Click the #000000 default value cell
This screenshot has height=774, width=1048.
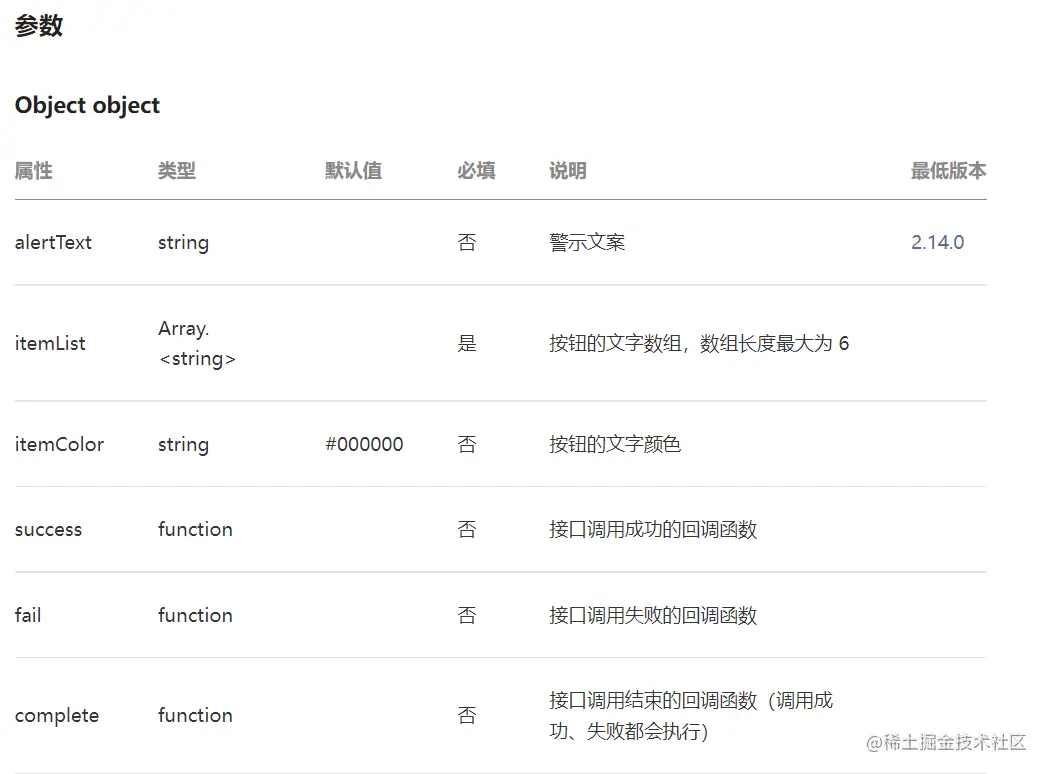click(364, 444)
